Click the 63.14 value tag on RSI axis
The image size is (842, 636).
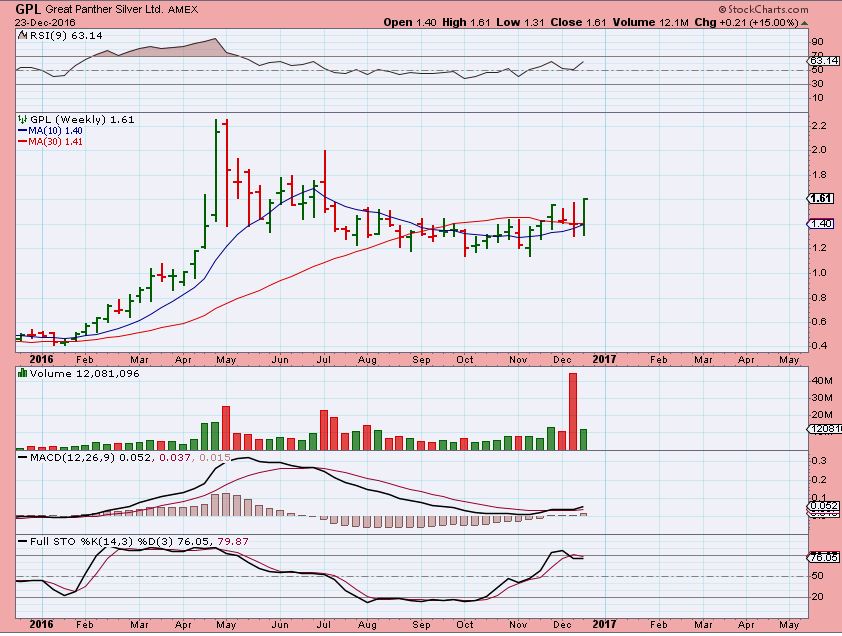(826, 61)
